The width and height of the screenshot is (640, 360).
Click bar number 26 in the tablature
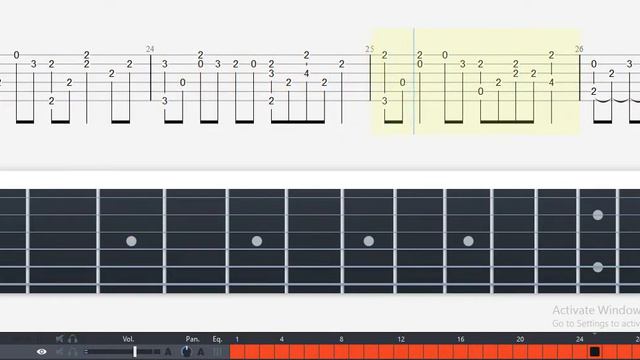click(579, 49)
